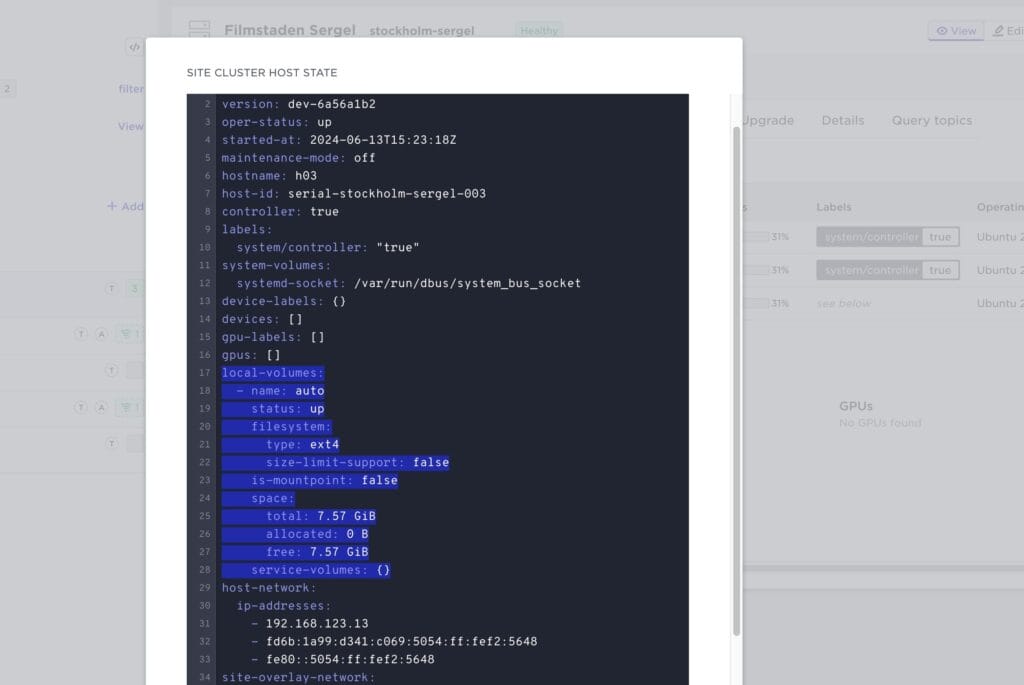
Task: Click the server icon beside Filmstaden Sergel
Action: (200, 30)
